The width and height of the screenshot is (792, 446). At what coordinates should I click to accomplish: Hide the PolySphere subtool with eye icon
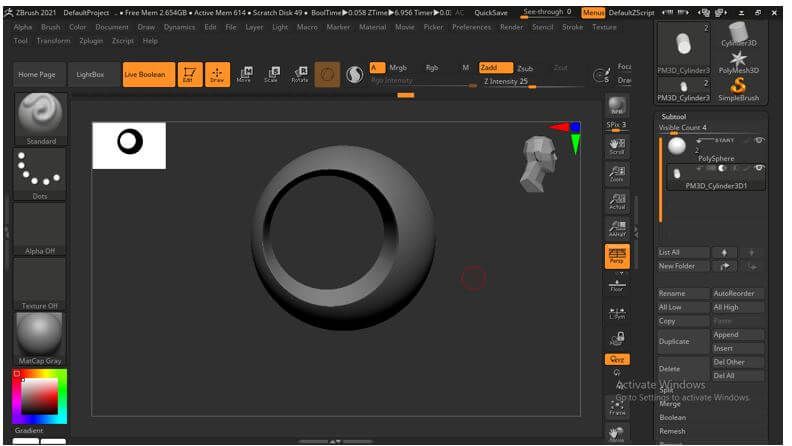pyautogui.click(x=759, y=140)
